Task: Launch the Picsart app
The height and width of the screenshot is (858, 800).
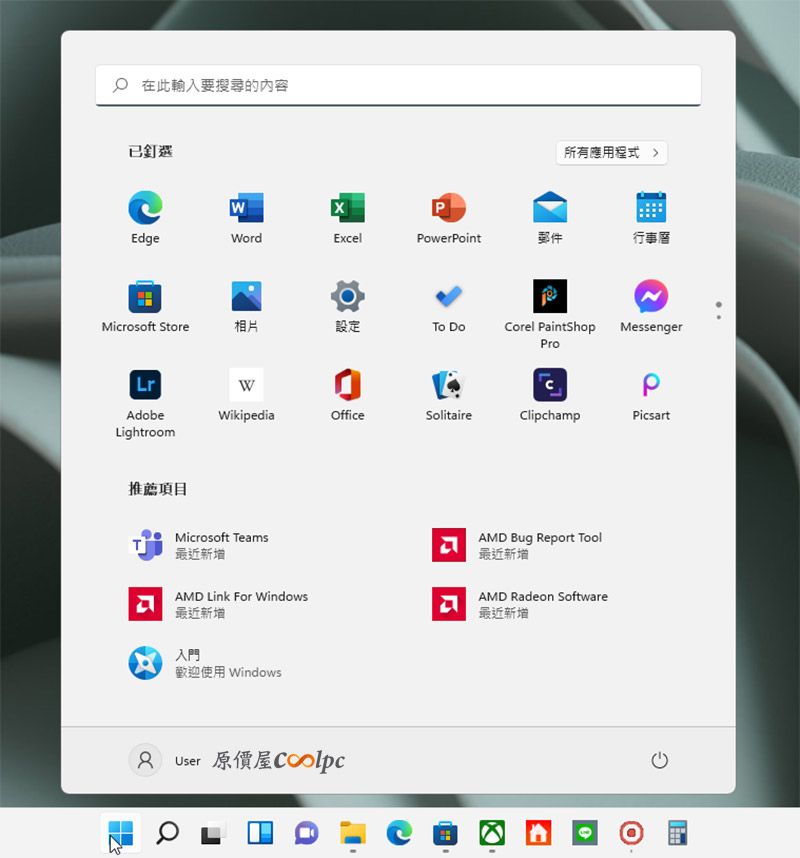Action: [x=651, y=394]
